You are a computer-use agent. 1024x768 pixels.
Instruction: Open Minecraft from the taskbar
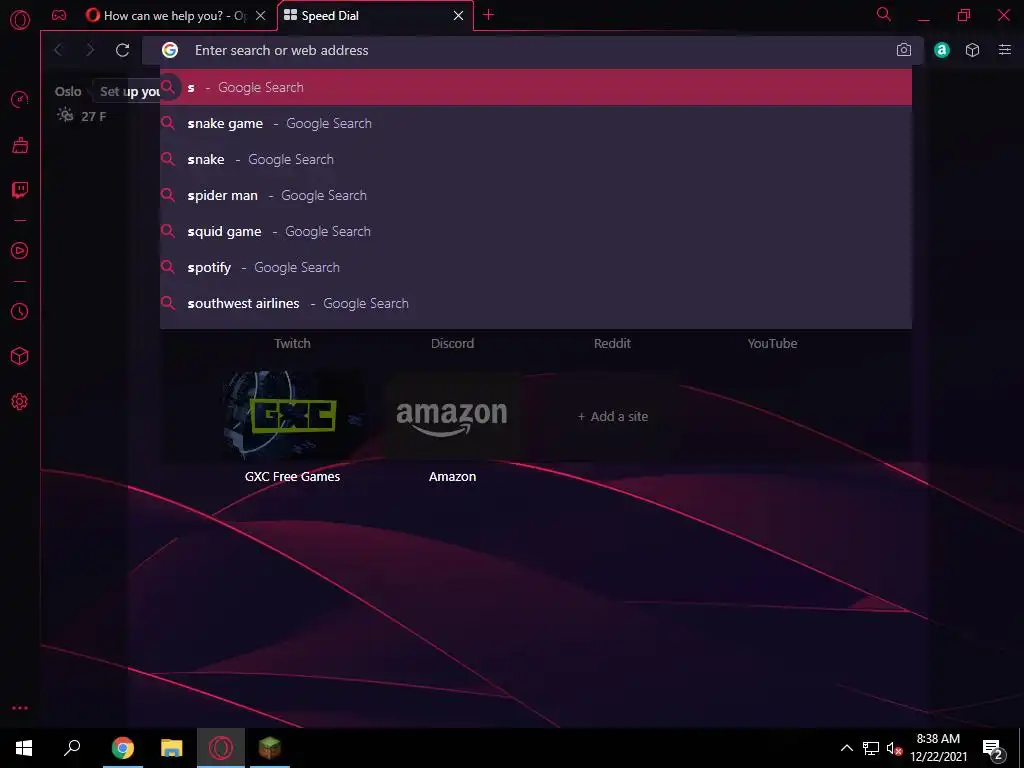pos(269,748)
